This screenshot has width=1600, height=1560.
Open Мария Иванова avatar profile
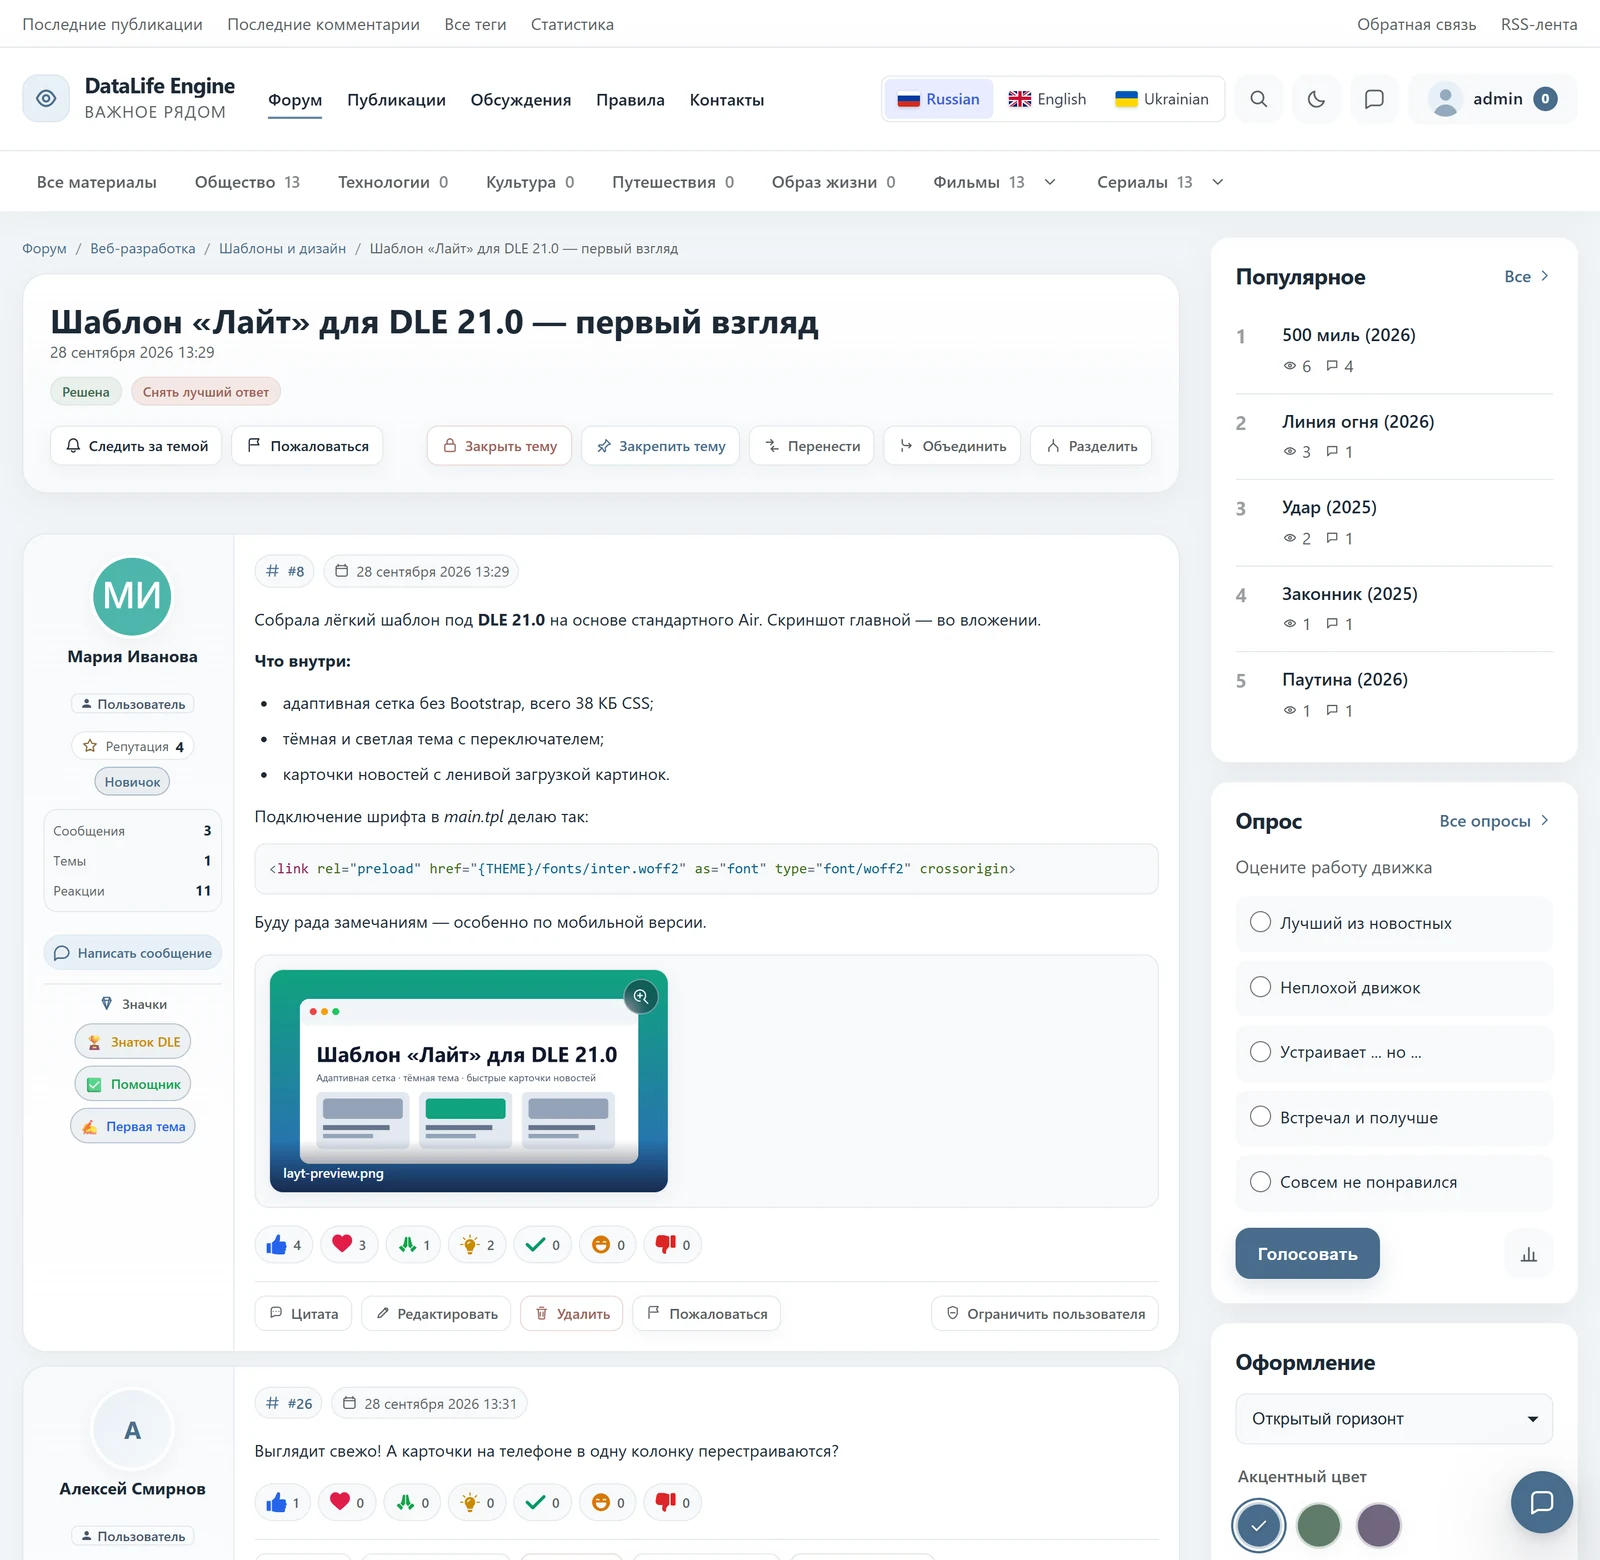[132, 597]
